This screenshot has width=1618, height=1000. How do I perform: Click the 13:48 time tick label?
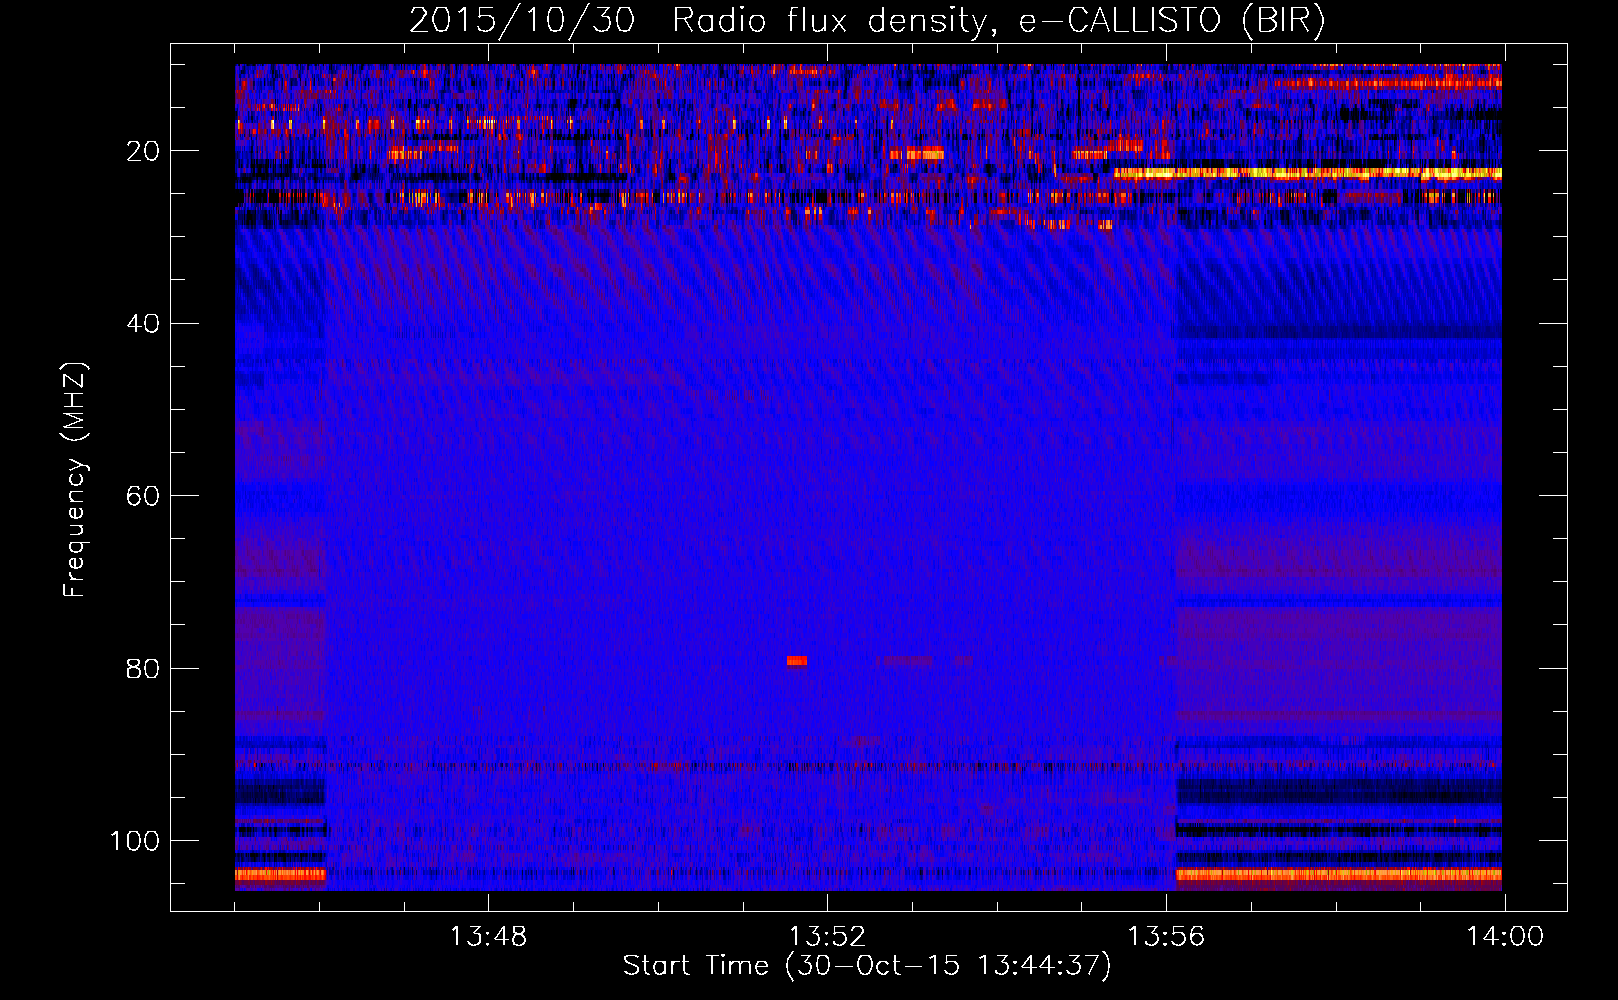(488, 937)
